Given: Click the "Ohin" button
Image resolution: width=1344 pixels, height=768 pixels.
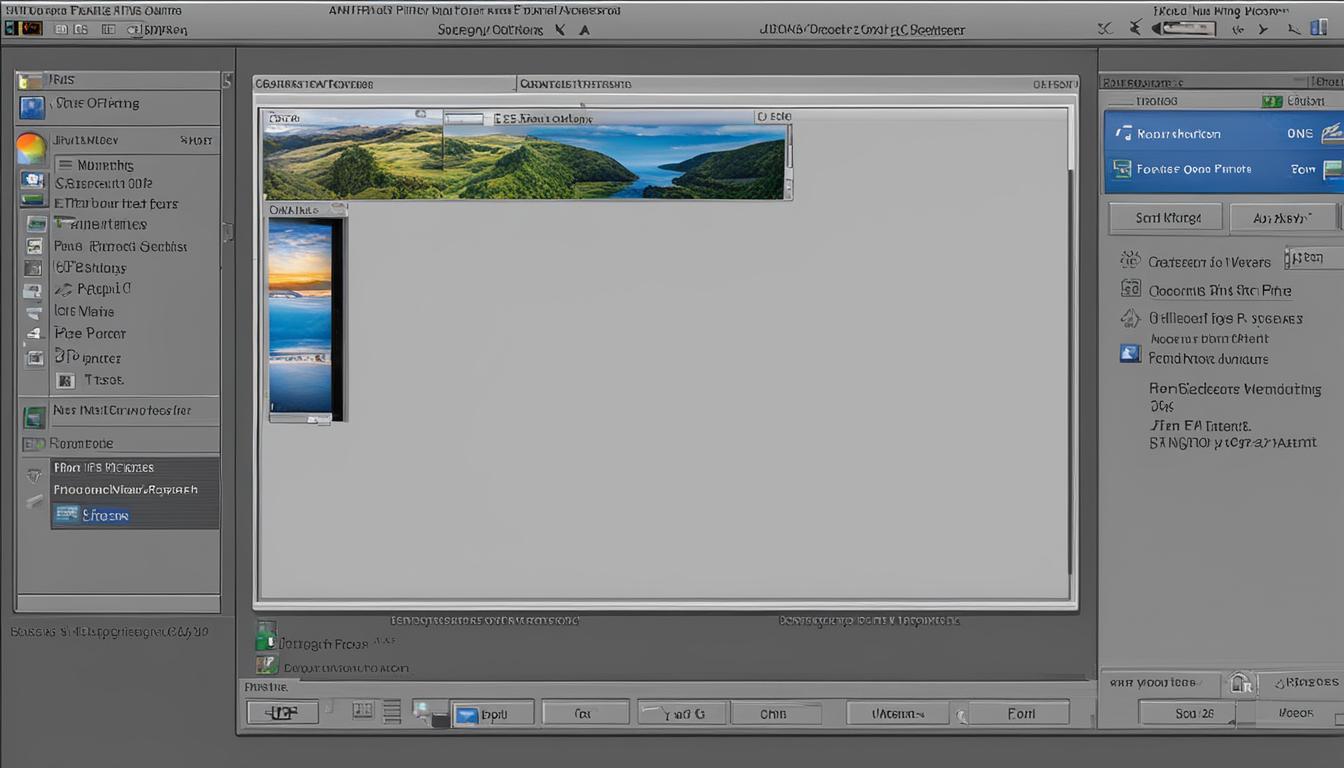Looking at the screenshot, I should tap(774, 714).
